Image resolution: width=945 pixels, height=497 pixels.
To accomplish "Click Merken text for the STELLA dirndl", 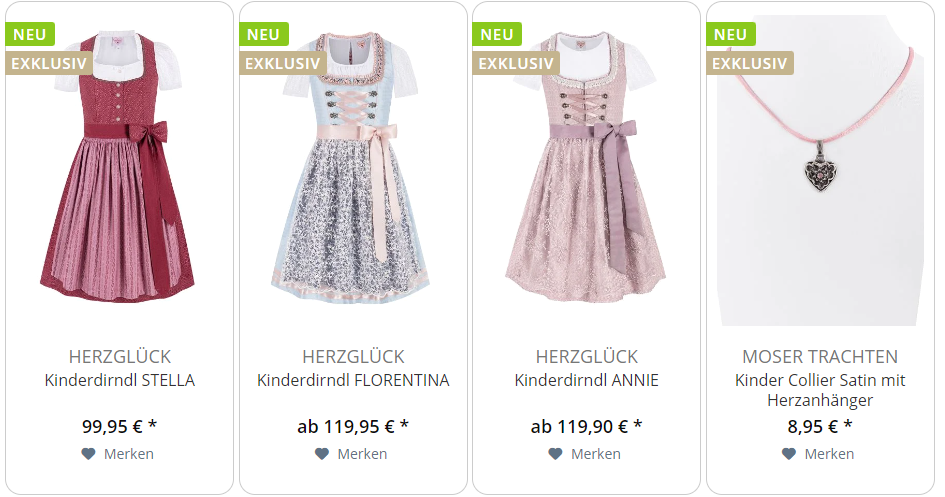I will 129,454.
